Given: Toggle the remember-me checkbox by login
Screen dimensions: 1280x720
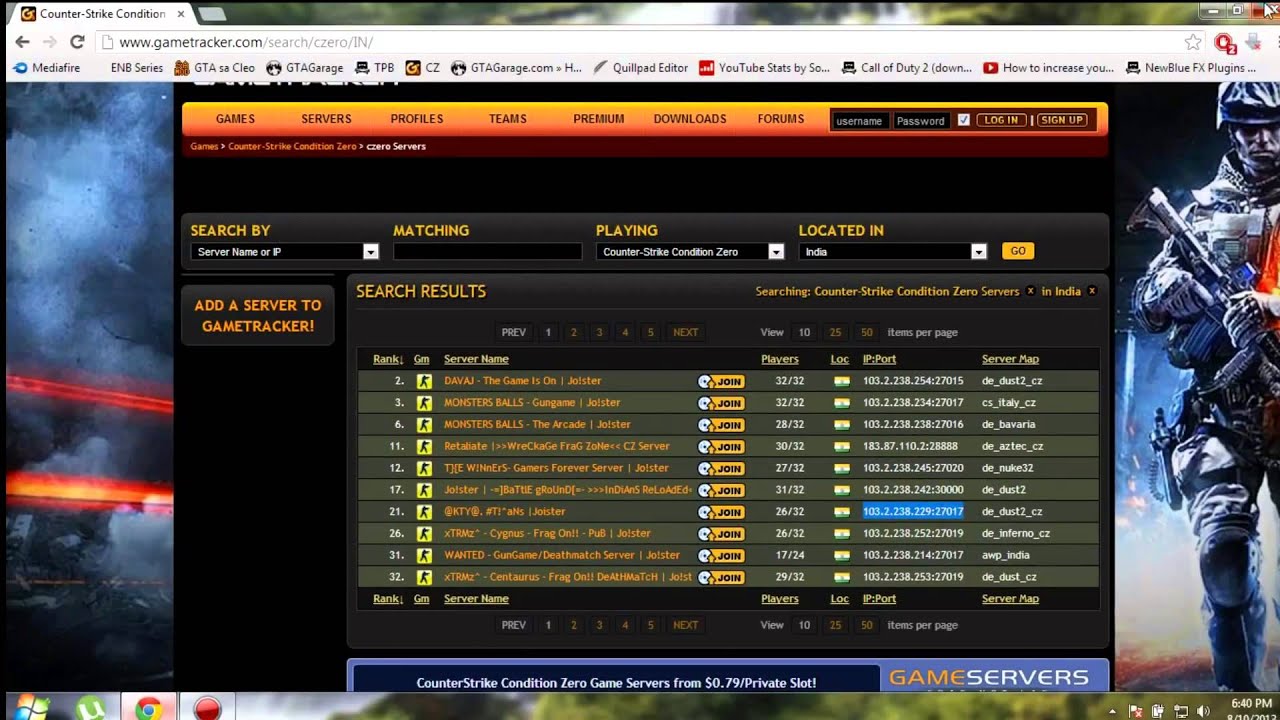Looking at the screenshot, I should pos(963,120).
